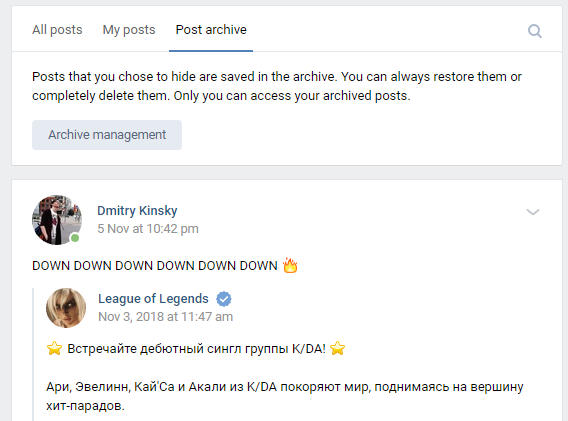Click the star emoji before Встречайте

(x=54, y=349)
